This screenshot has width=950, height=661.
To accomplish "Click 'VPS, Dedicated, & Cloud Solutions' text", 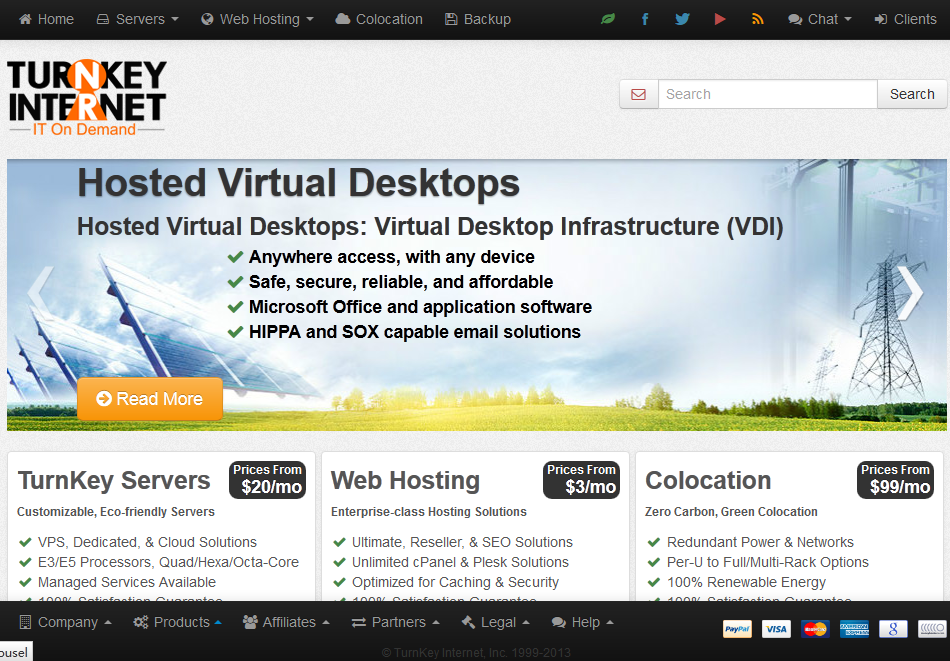I will (x=147, y=542).
